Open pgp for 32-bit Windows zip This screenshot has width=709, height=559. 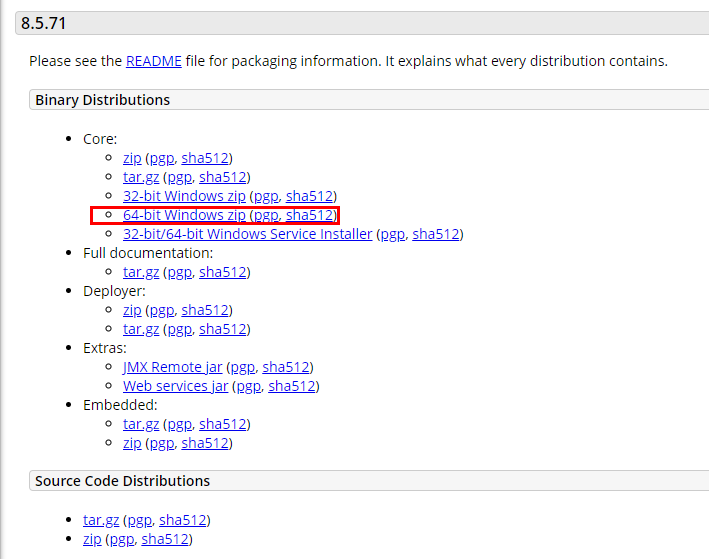tap(266, 196)
